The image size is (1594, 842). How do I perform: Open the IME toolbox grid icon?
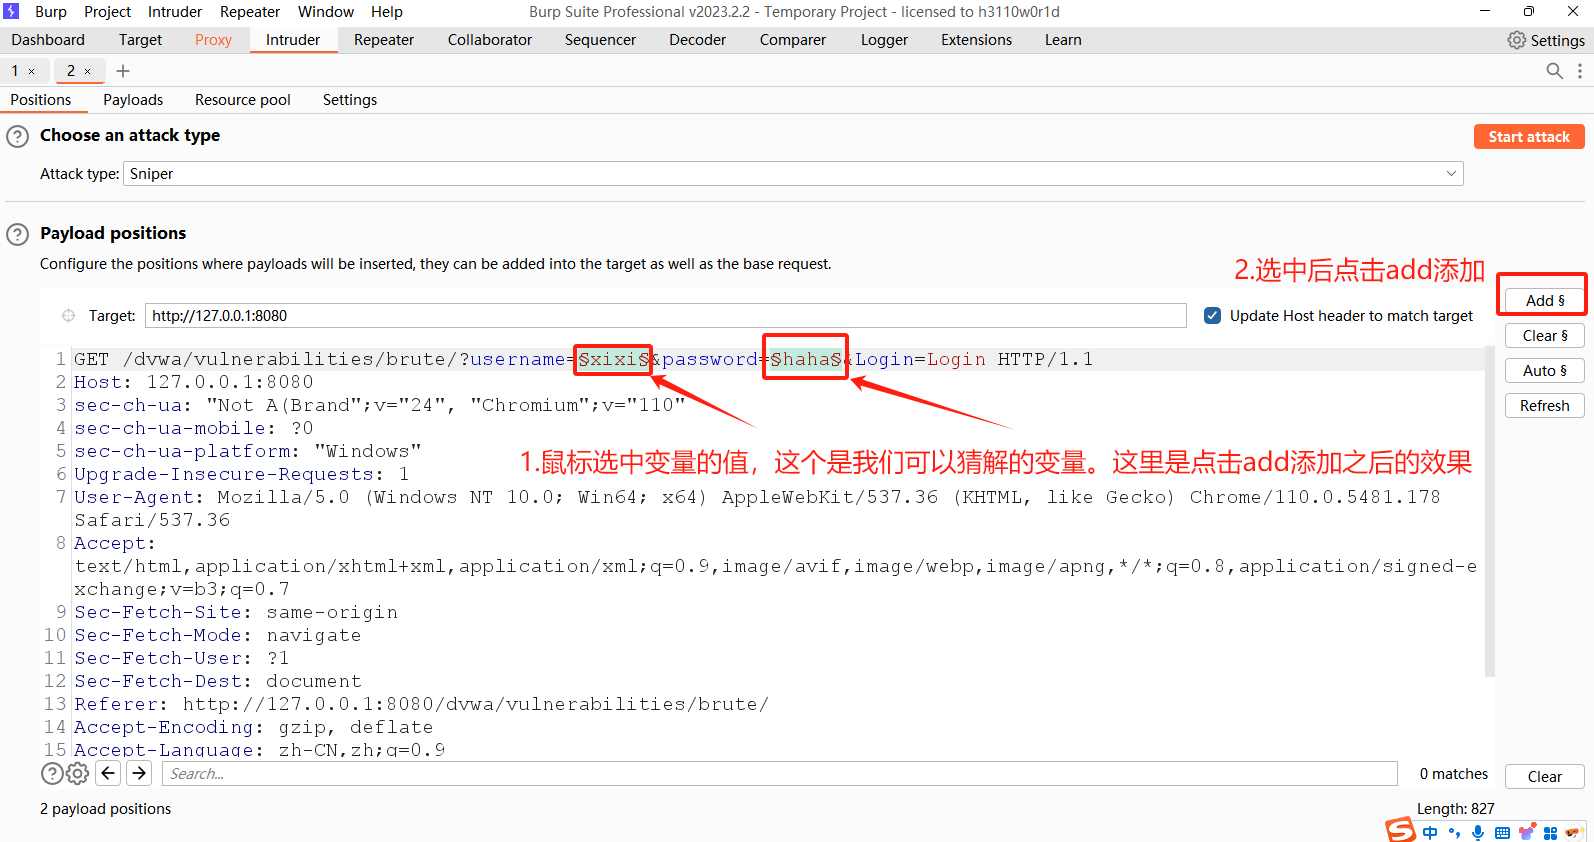1550,833
